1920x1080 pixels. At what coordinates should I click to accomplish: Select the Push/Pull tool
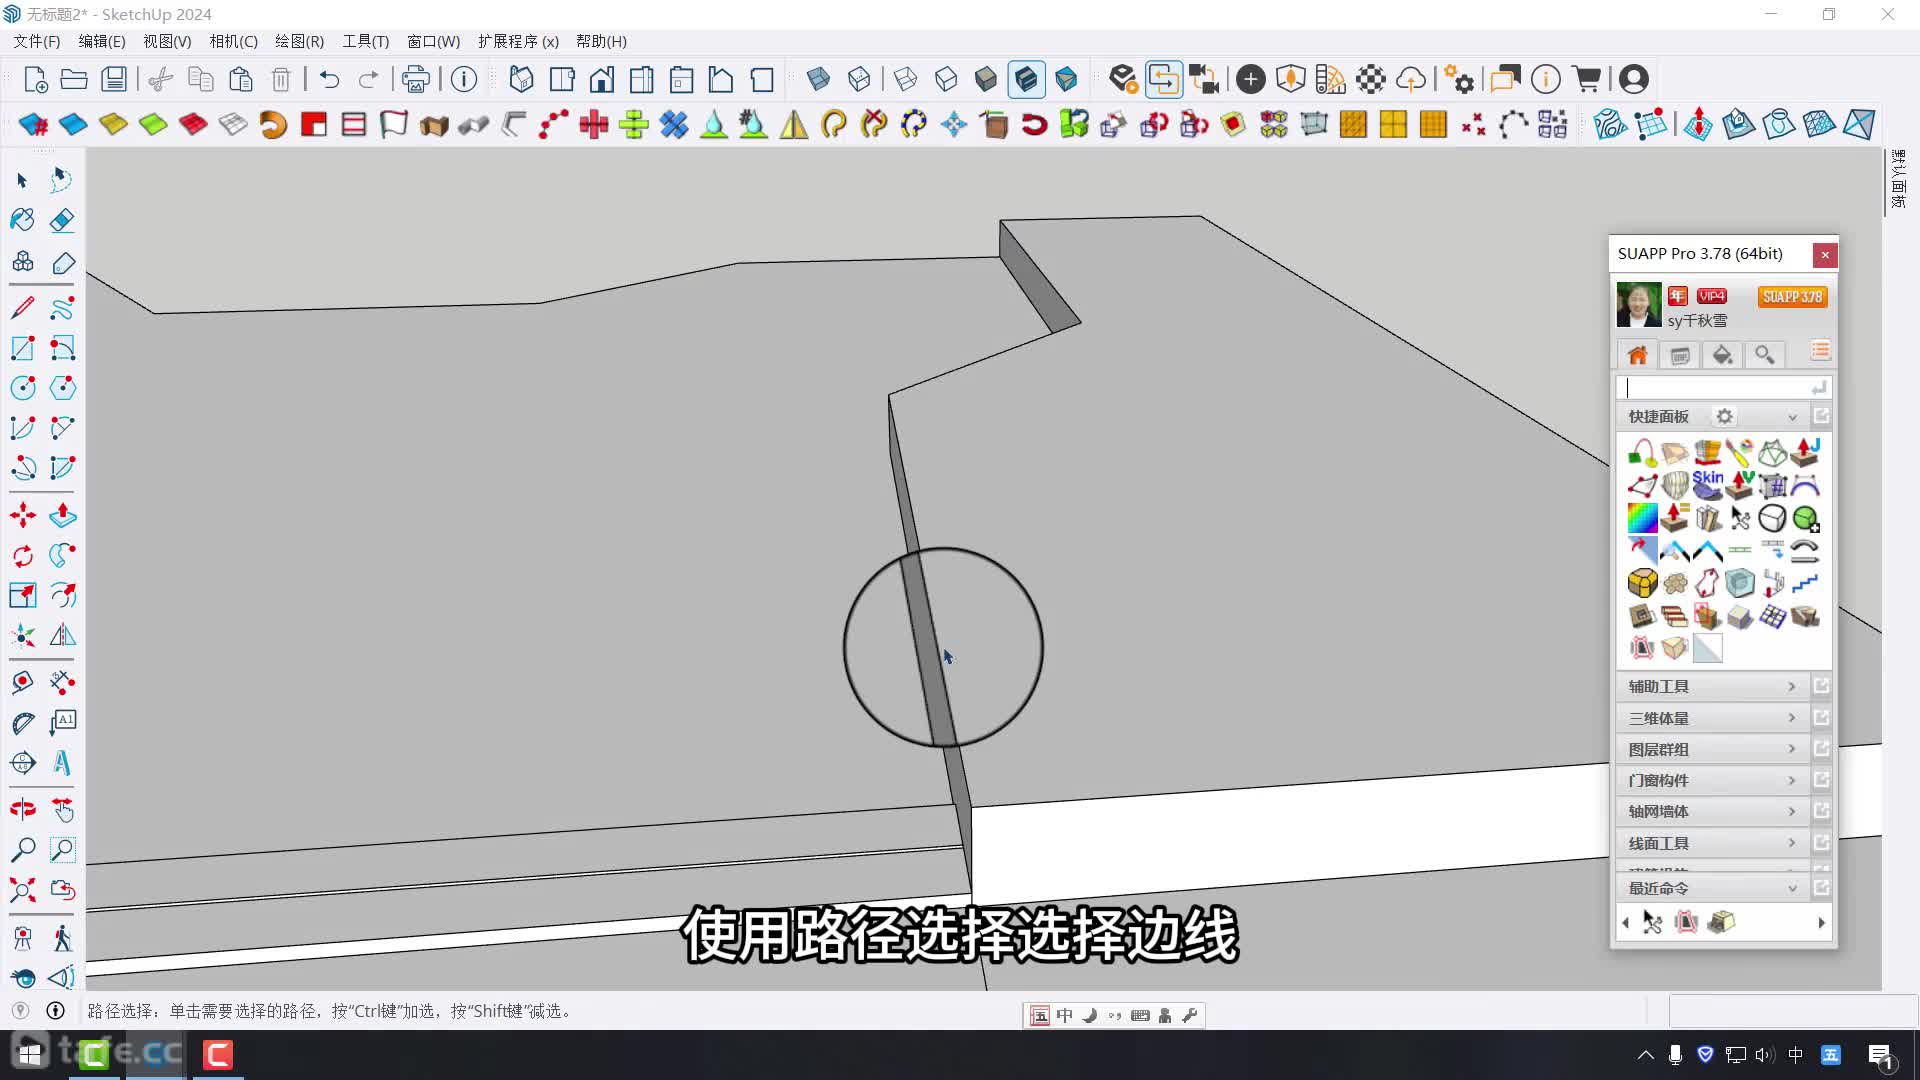pyautogui.click(x=62, y=516)
